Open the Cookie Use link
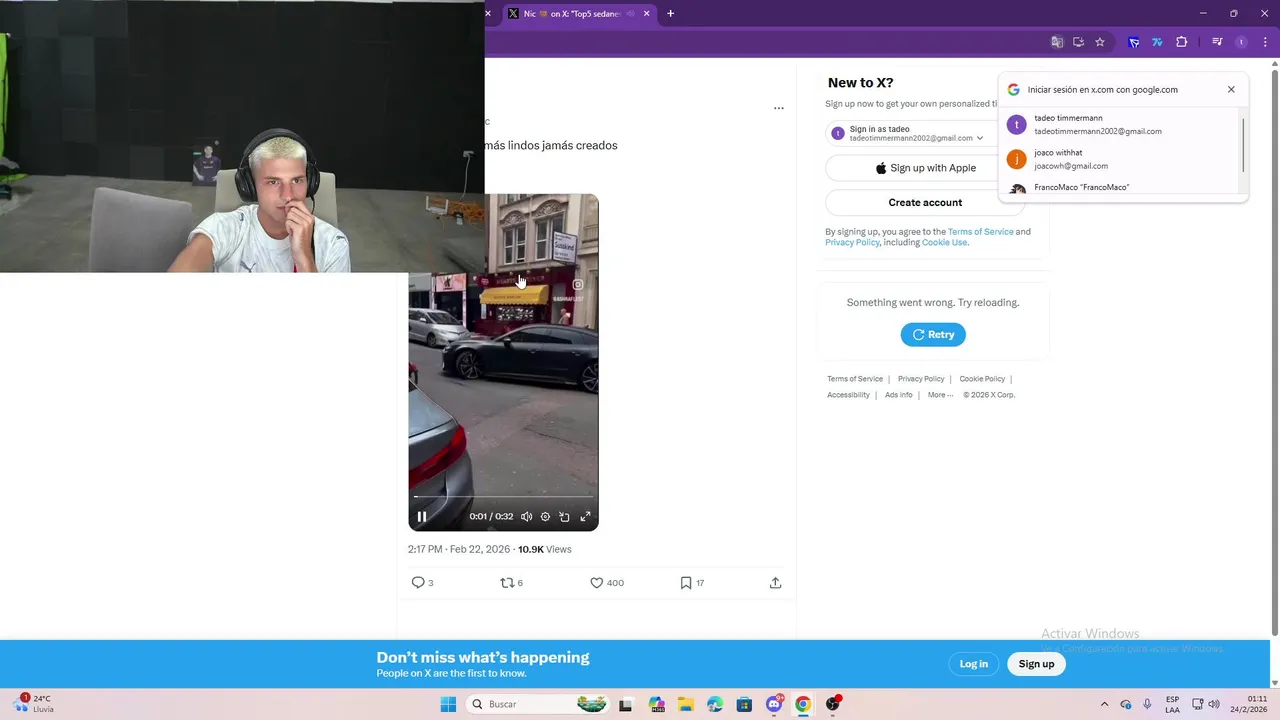The height and width of the screenshot is (720, 1280). pos(944,243)
